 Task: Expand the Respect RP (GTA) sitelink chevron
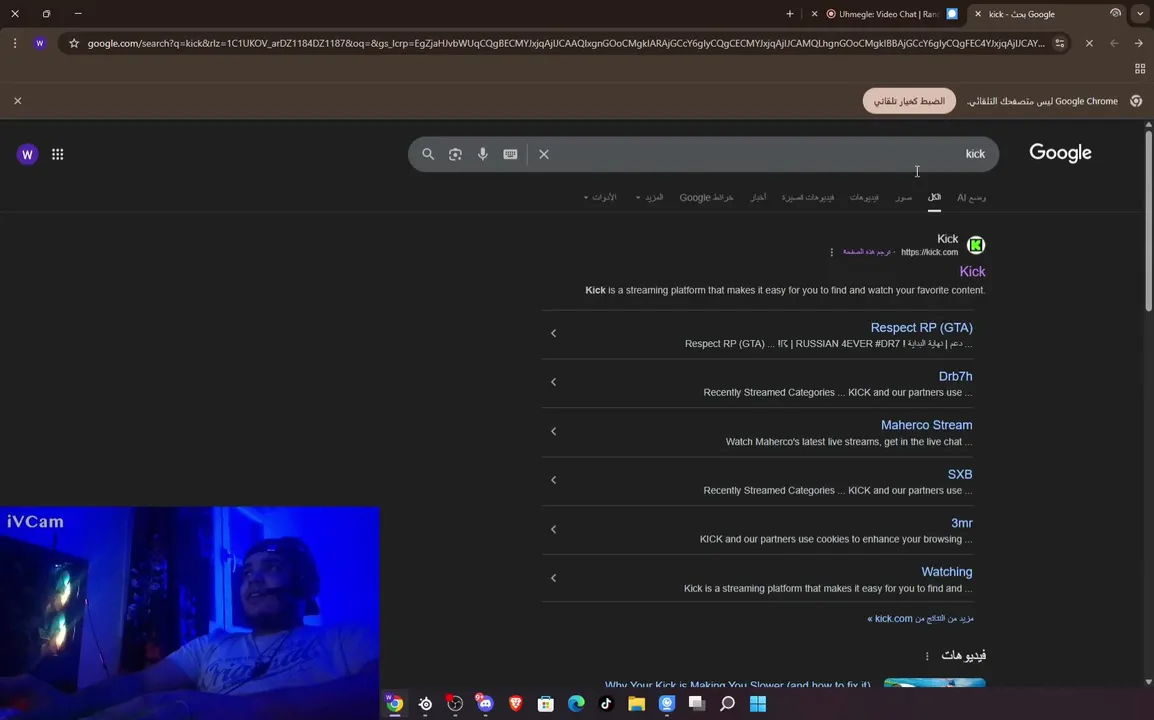(x=553, y=333)
